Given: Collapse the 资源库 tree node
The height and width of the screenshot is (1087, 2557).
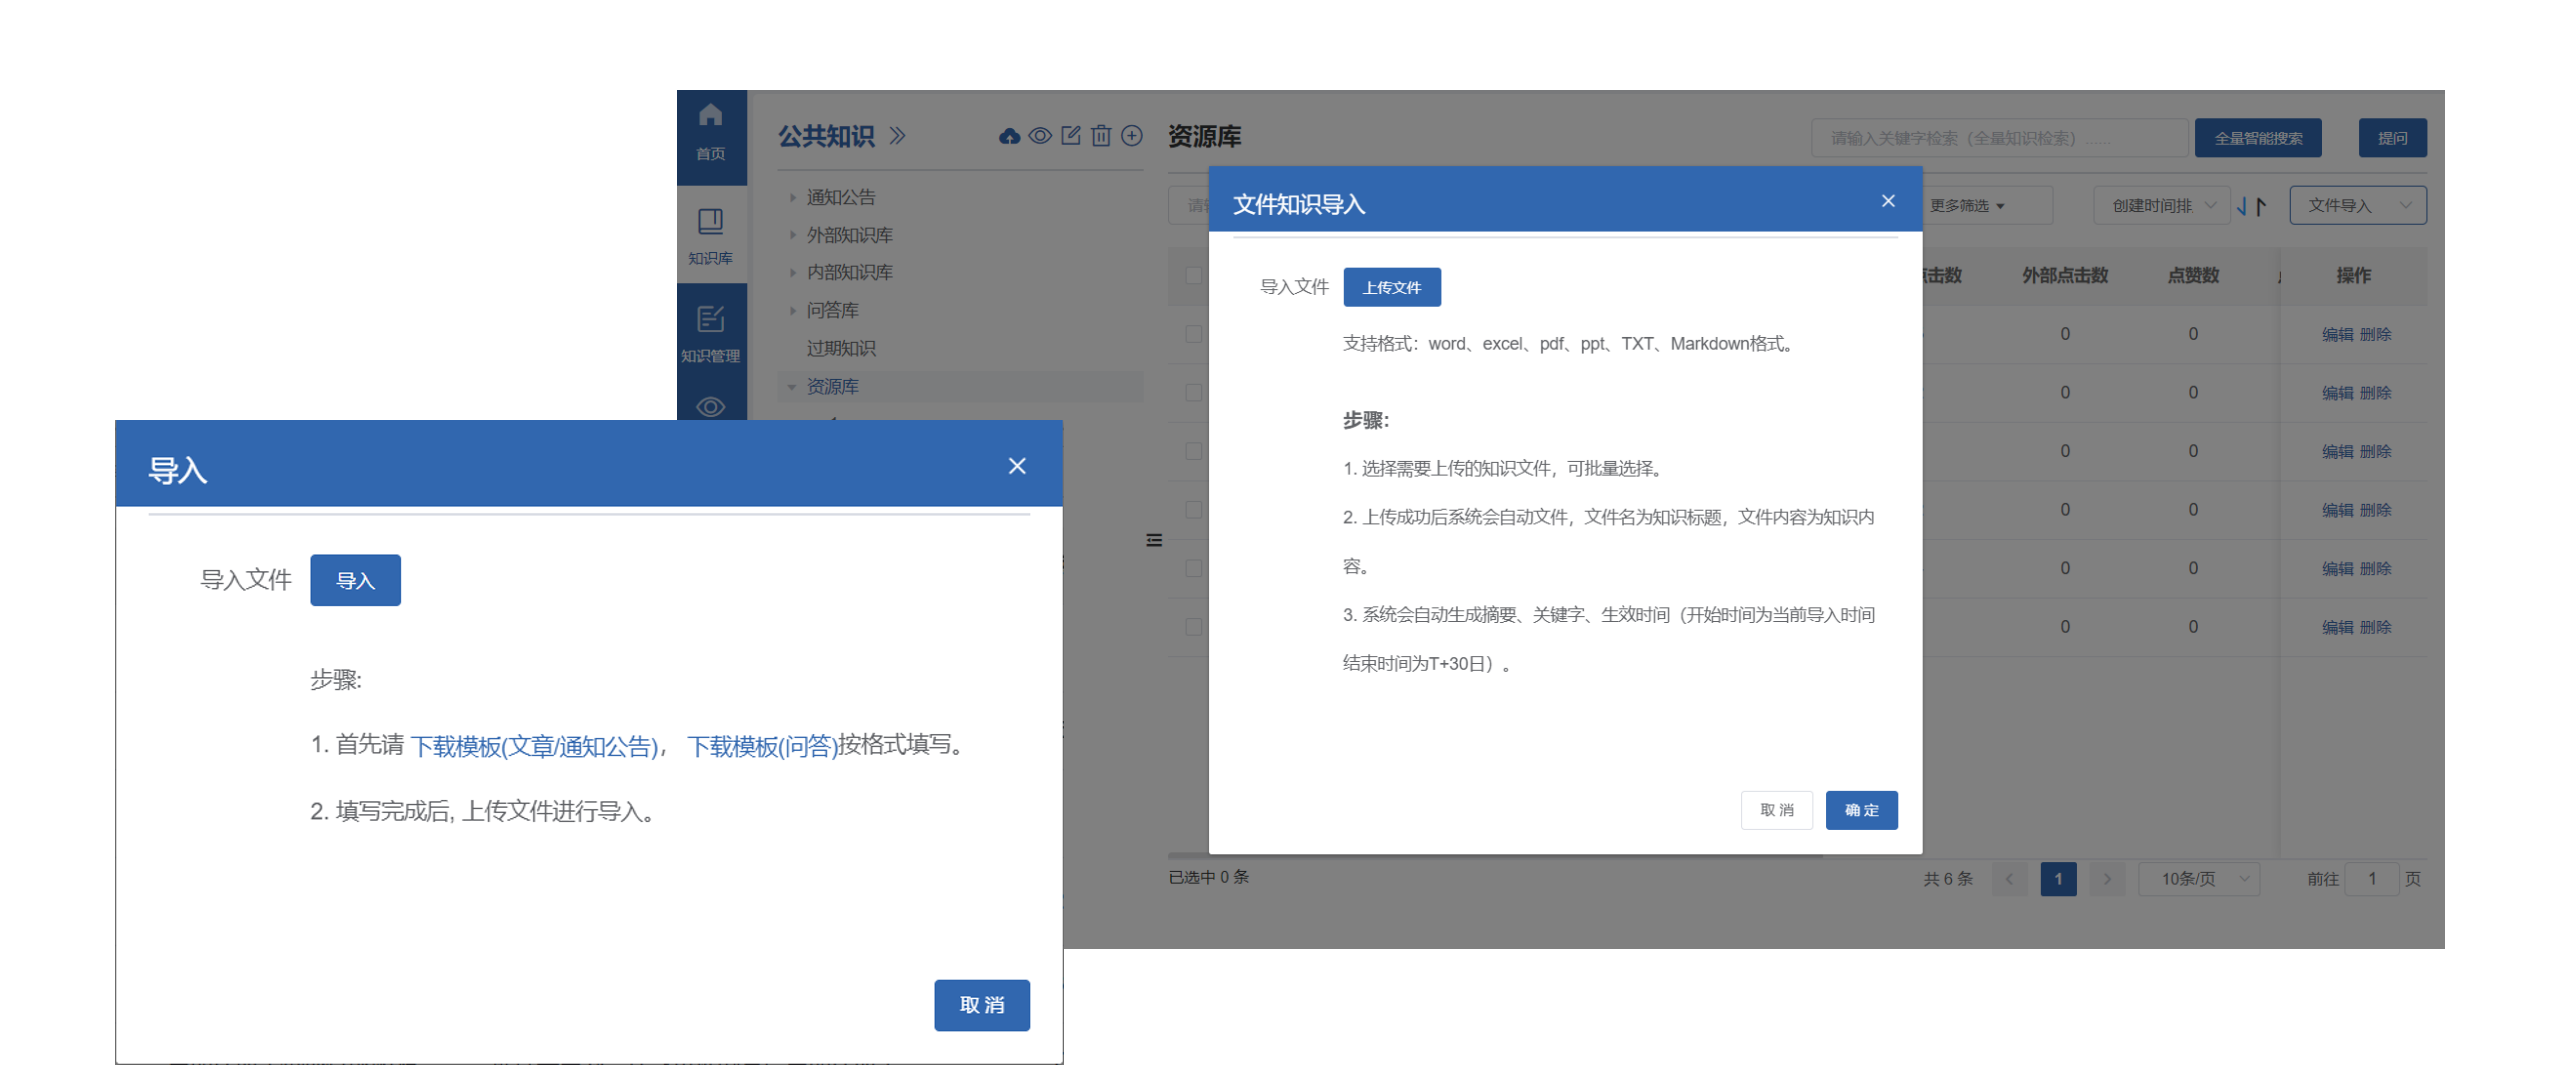Looking at the screenshot, I should point(792,387).
